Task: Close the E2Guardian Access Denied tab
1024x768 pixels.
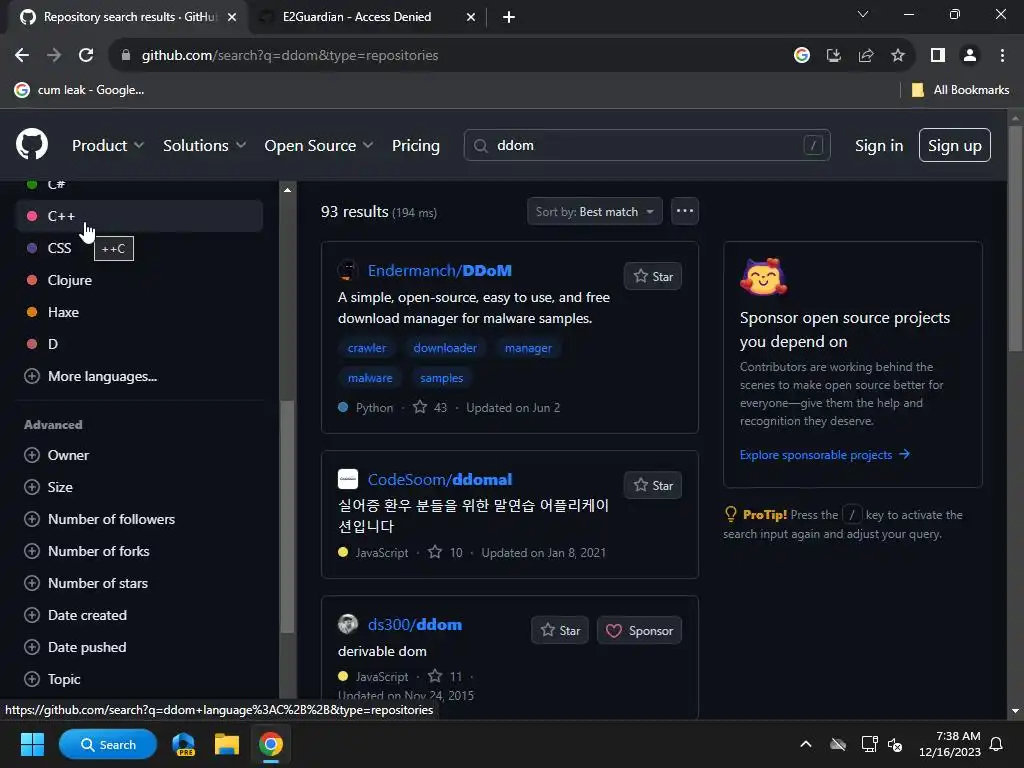Action: point(470,17)
